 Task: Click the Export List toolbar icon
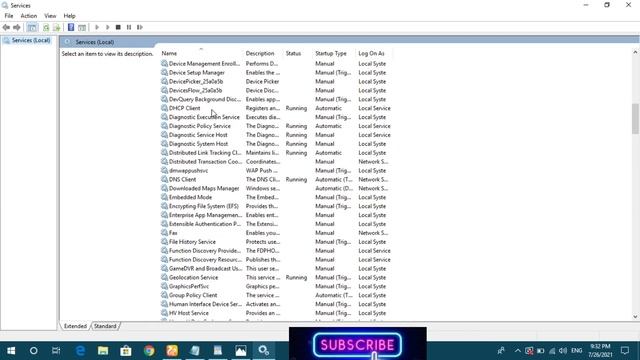coord(57,27)
